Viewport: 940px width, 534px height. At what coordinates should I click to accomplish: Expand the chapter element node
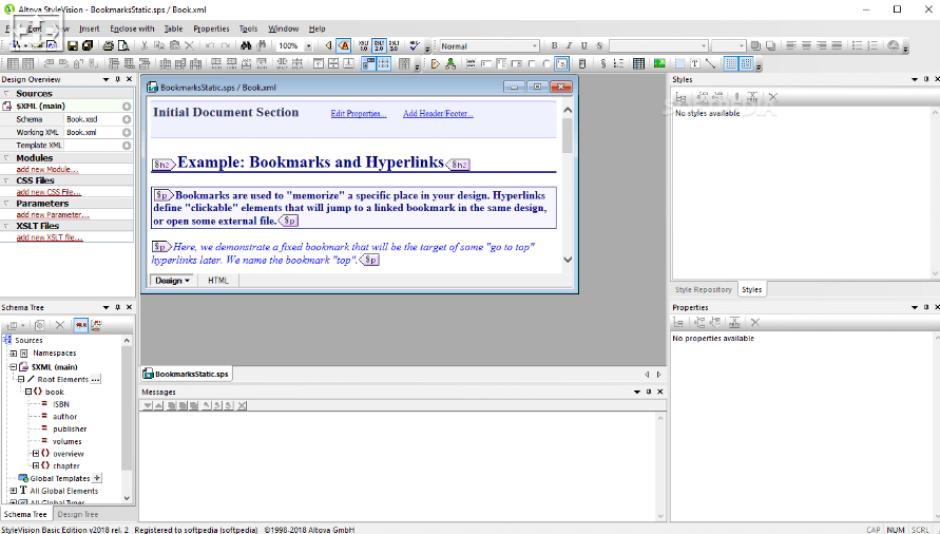click(x=35, y=466)
